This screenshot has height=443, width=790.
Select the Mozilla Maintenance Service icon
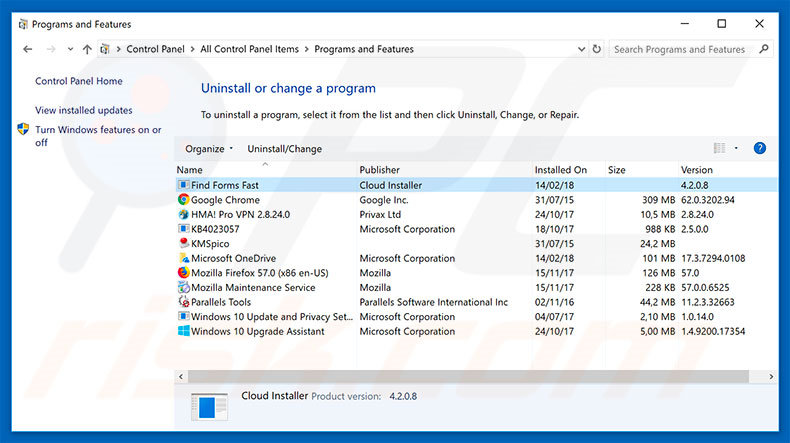(184, 287)
